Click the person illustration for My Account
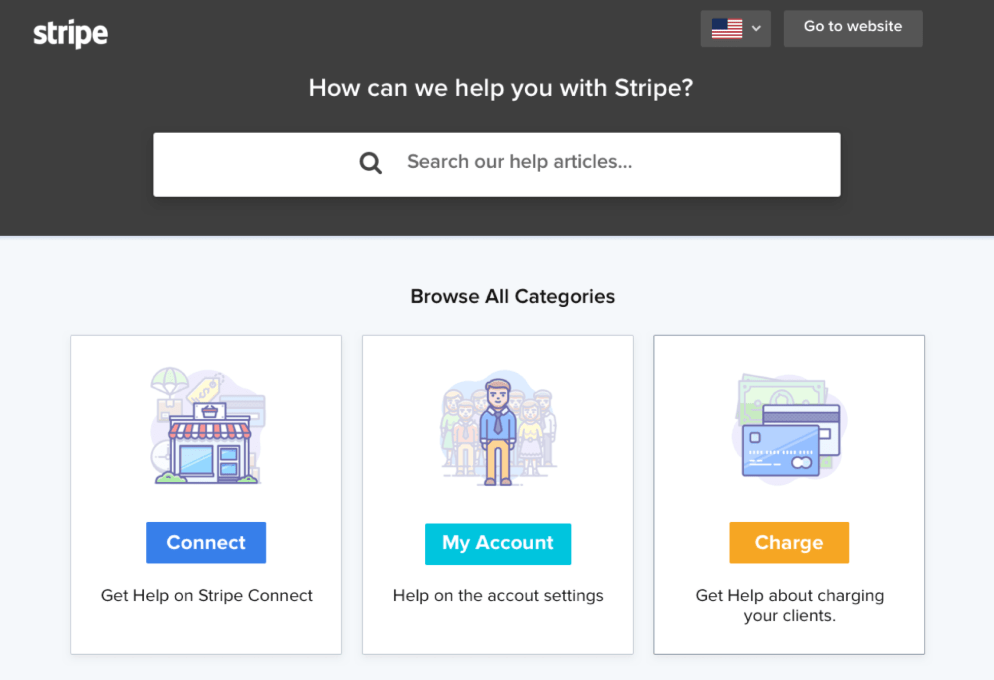Screen dimensions: 994x680 [498, 428]
